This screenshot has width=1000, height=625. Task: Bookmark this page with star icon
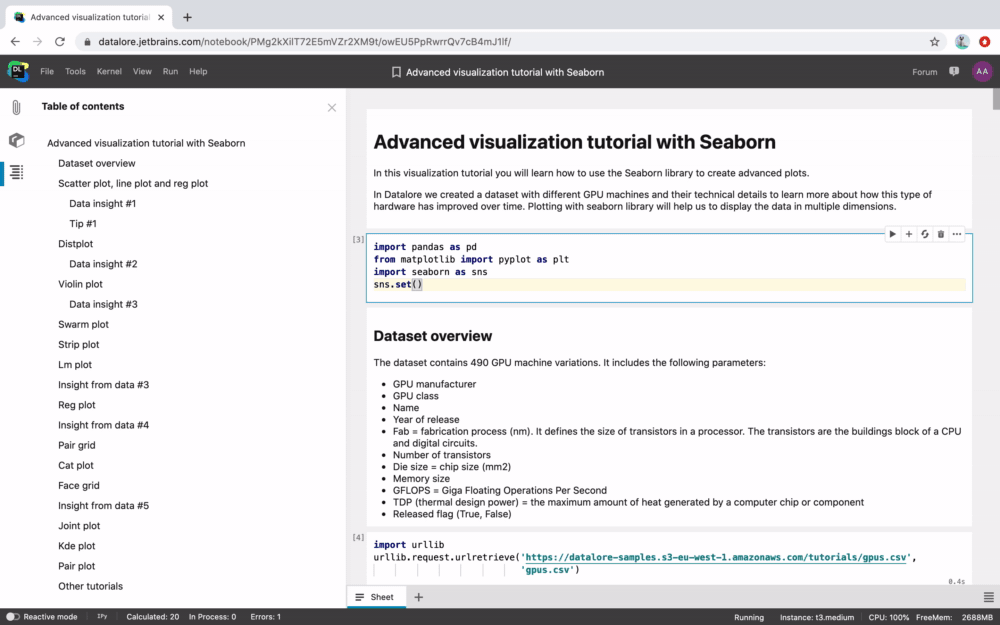pos(934,41)
